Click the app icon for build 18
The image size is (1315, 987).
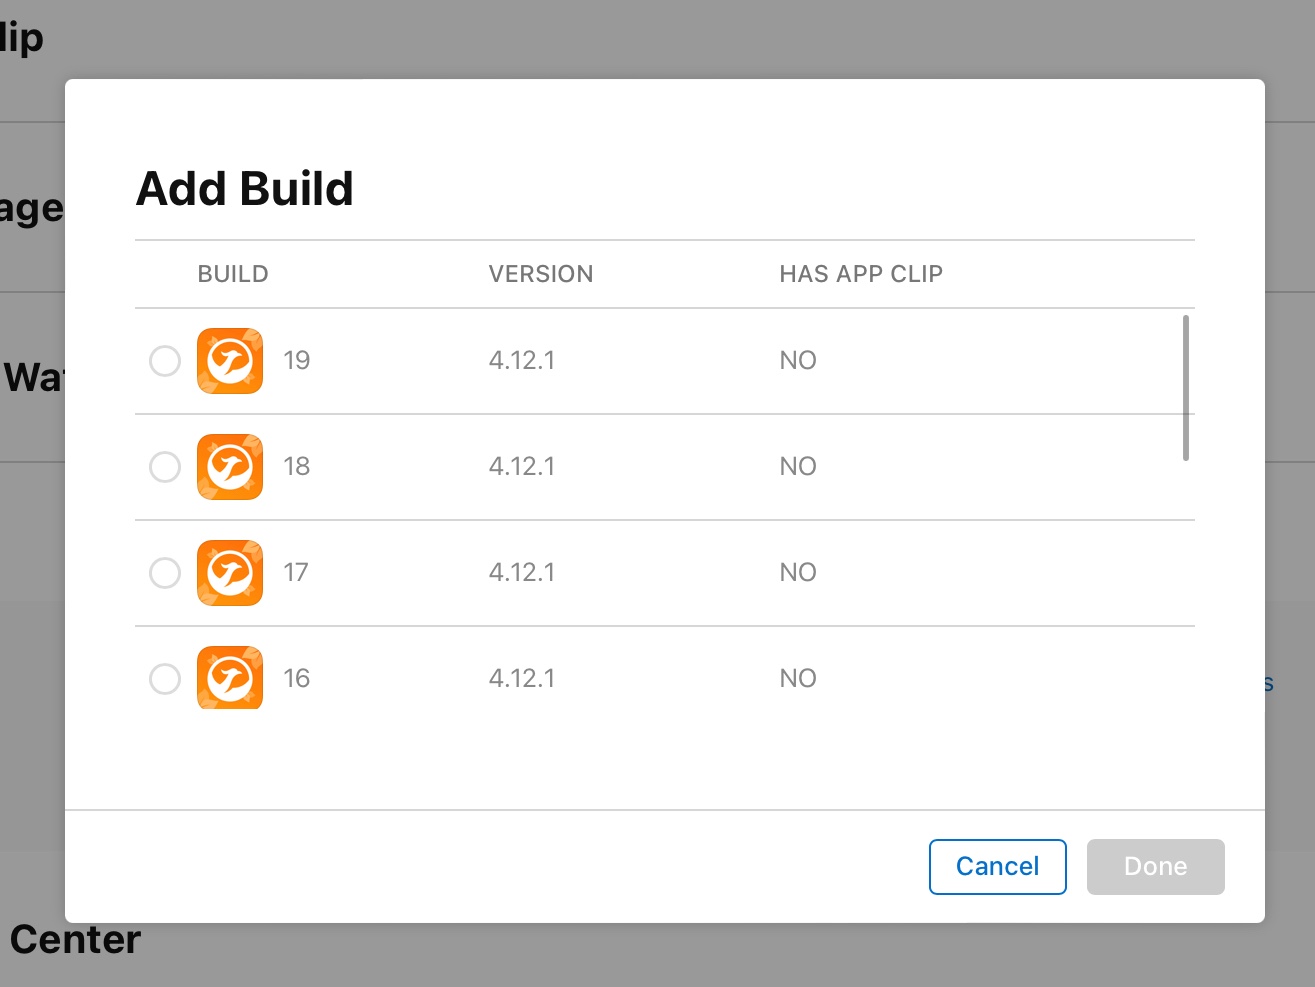[230, 467]
